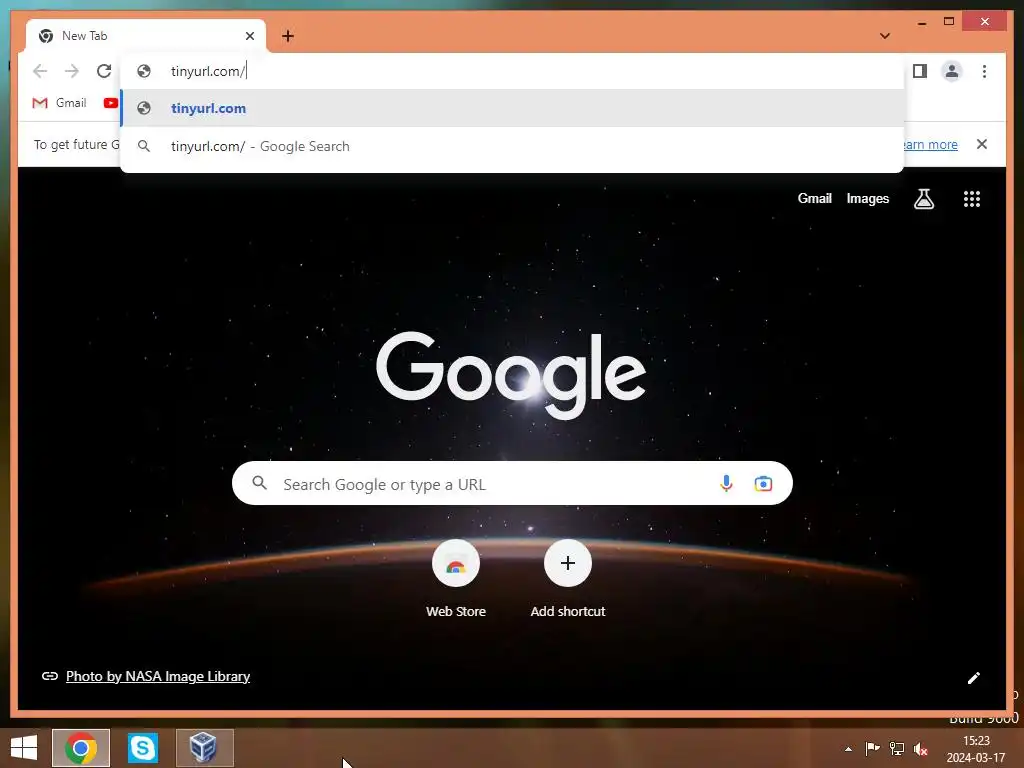
Task: Click the Google logo doodle
Action: (511, 376)
